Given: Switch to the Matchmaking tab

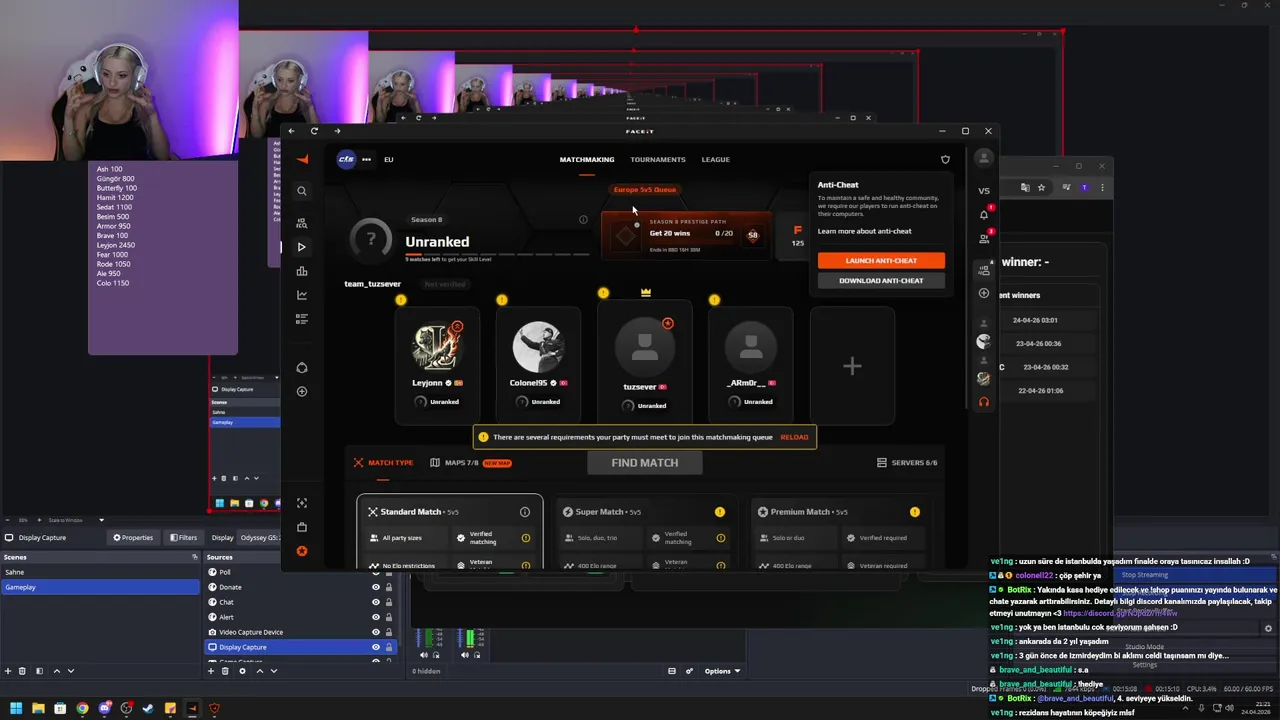Looking at the screenshot, I should click(587, 159).
